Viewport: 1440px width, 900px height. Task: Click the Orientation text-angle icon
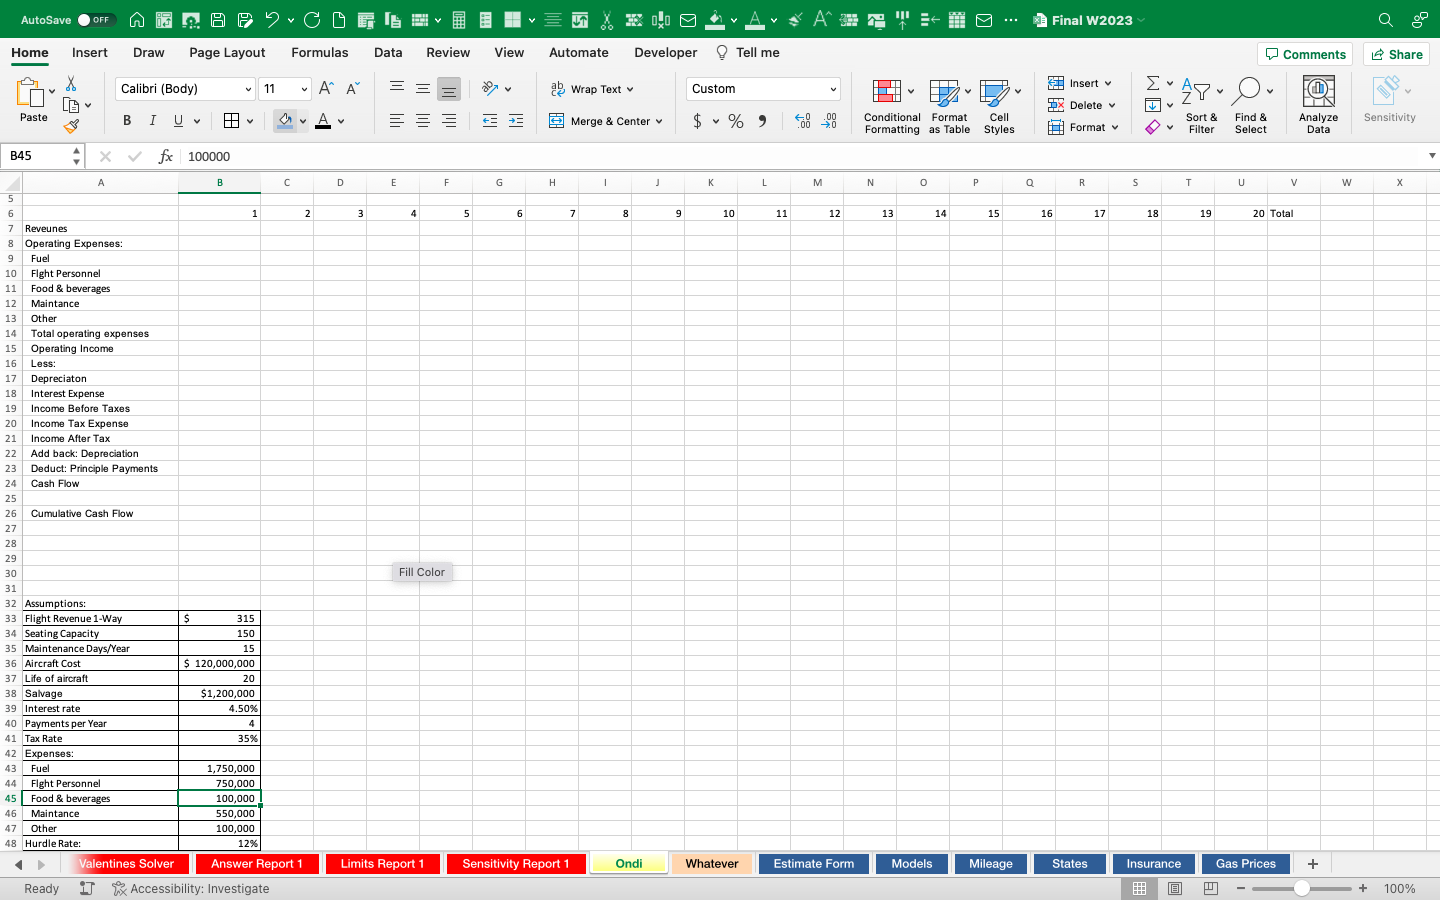490,89
